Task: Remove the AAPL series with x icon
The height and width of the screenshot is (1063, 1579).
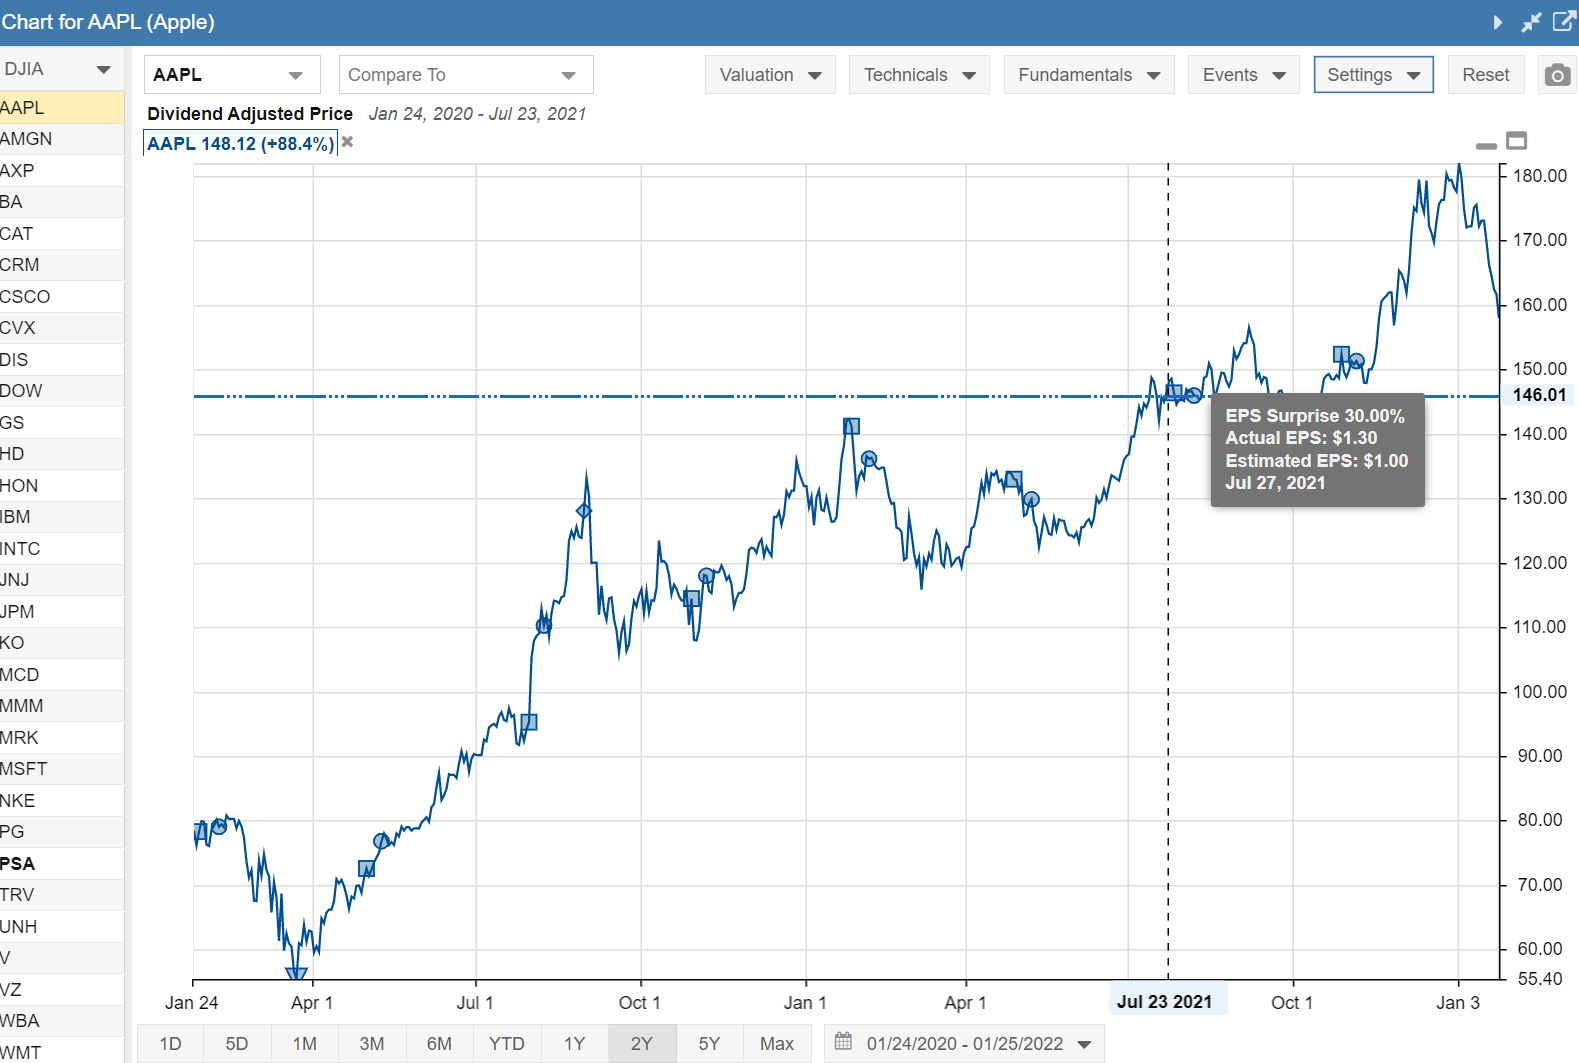Action: [x=347, y=142]
